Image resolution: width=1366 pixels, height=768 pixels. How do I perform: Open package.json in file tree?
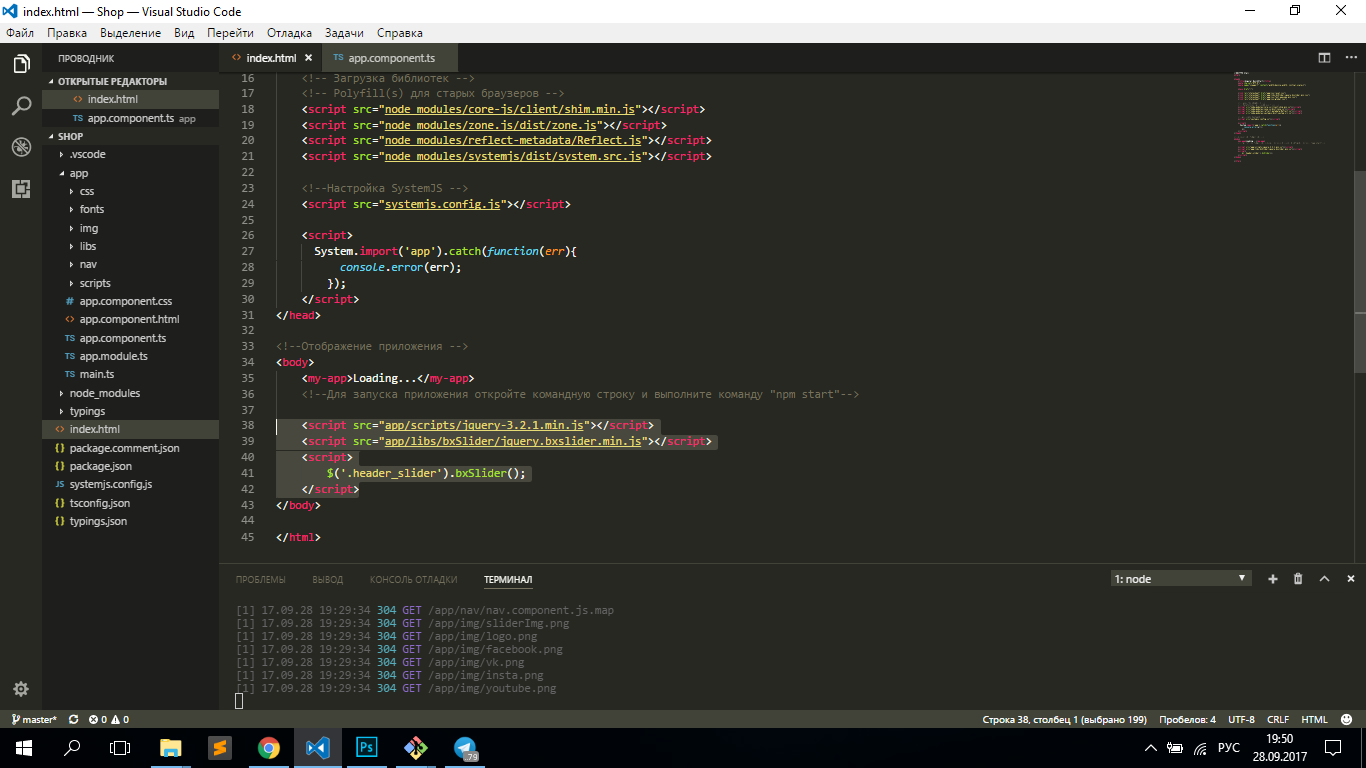tap(100, 466)
